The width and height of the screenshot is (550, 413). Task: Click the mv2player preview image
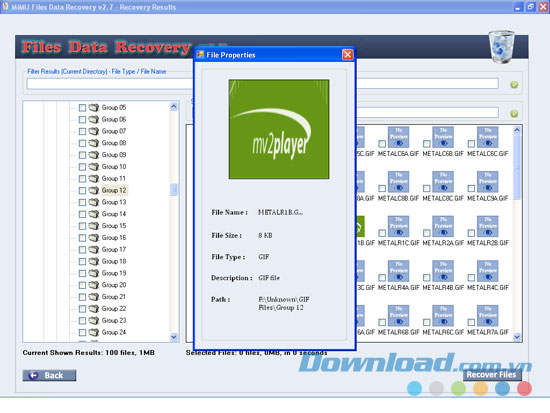(279, 129)
